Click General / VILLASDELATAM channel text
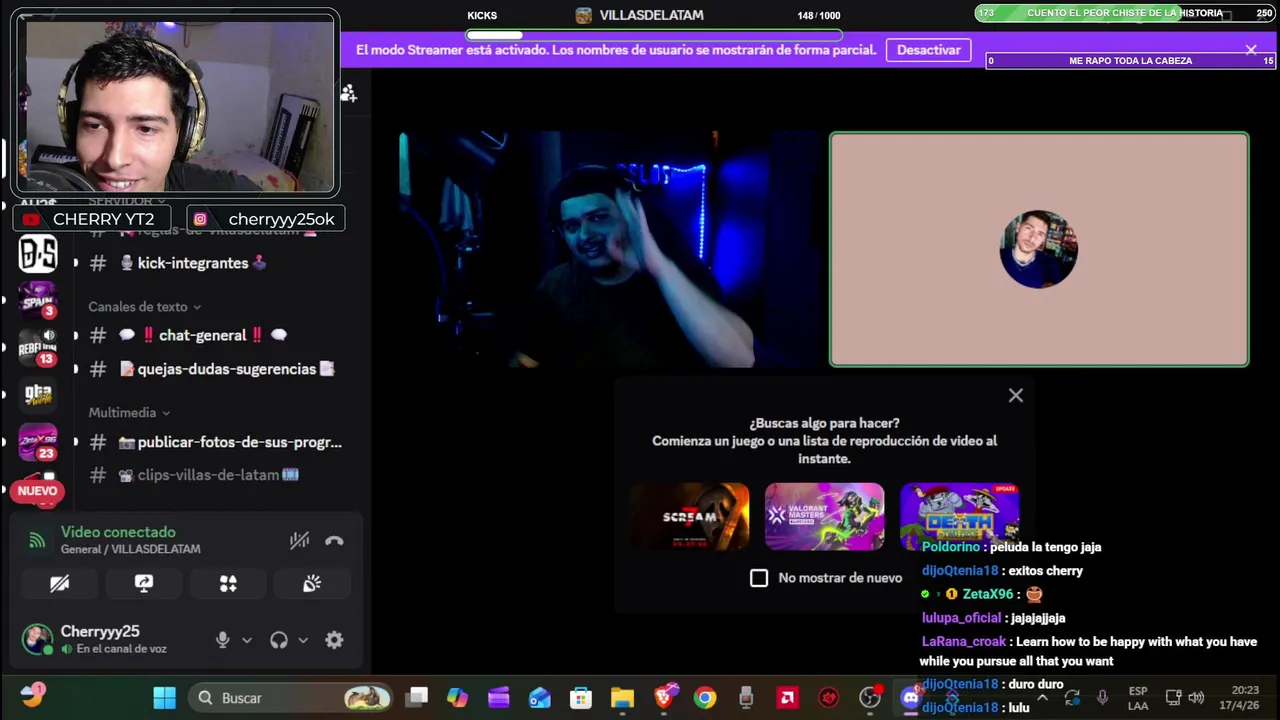The width and height of the screenshot is (1280, 720). click(x=130, y=549)
